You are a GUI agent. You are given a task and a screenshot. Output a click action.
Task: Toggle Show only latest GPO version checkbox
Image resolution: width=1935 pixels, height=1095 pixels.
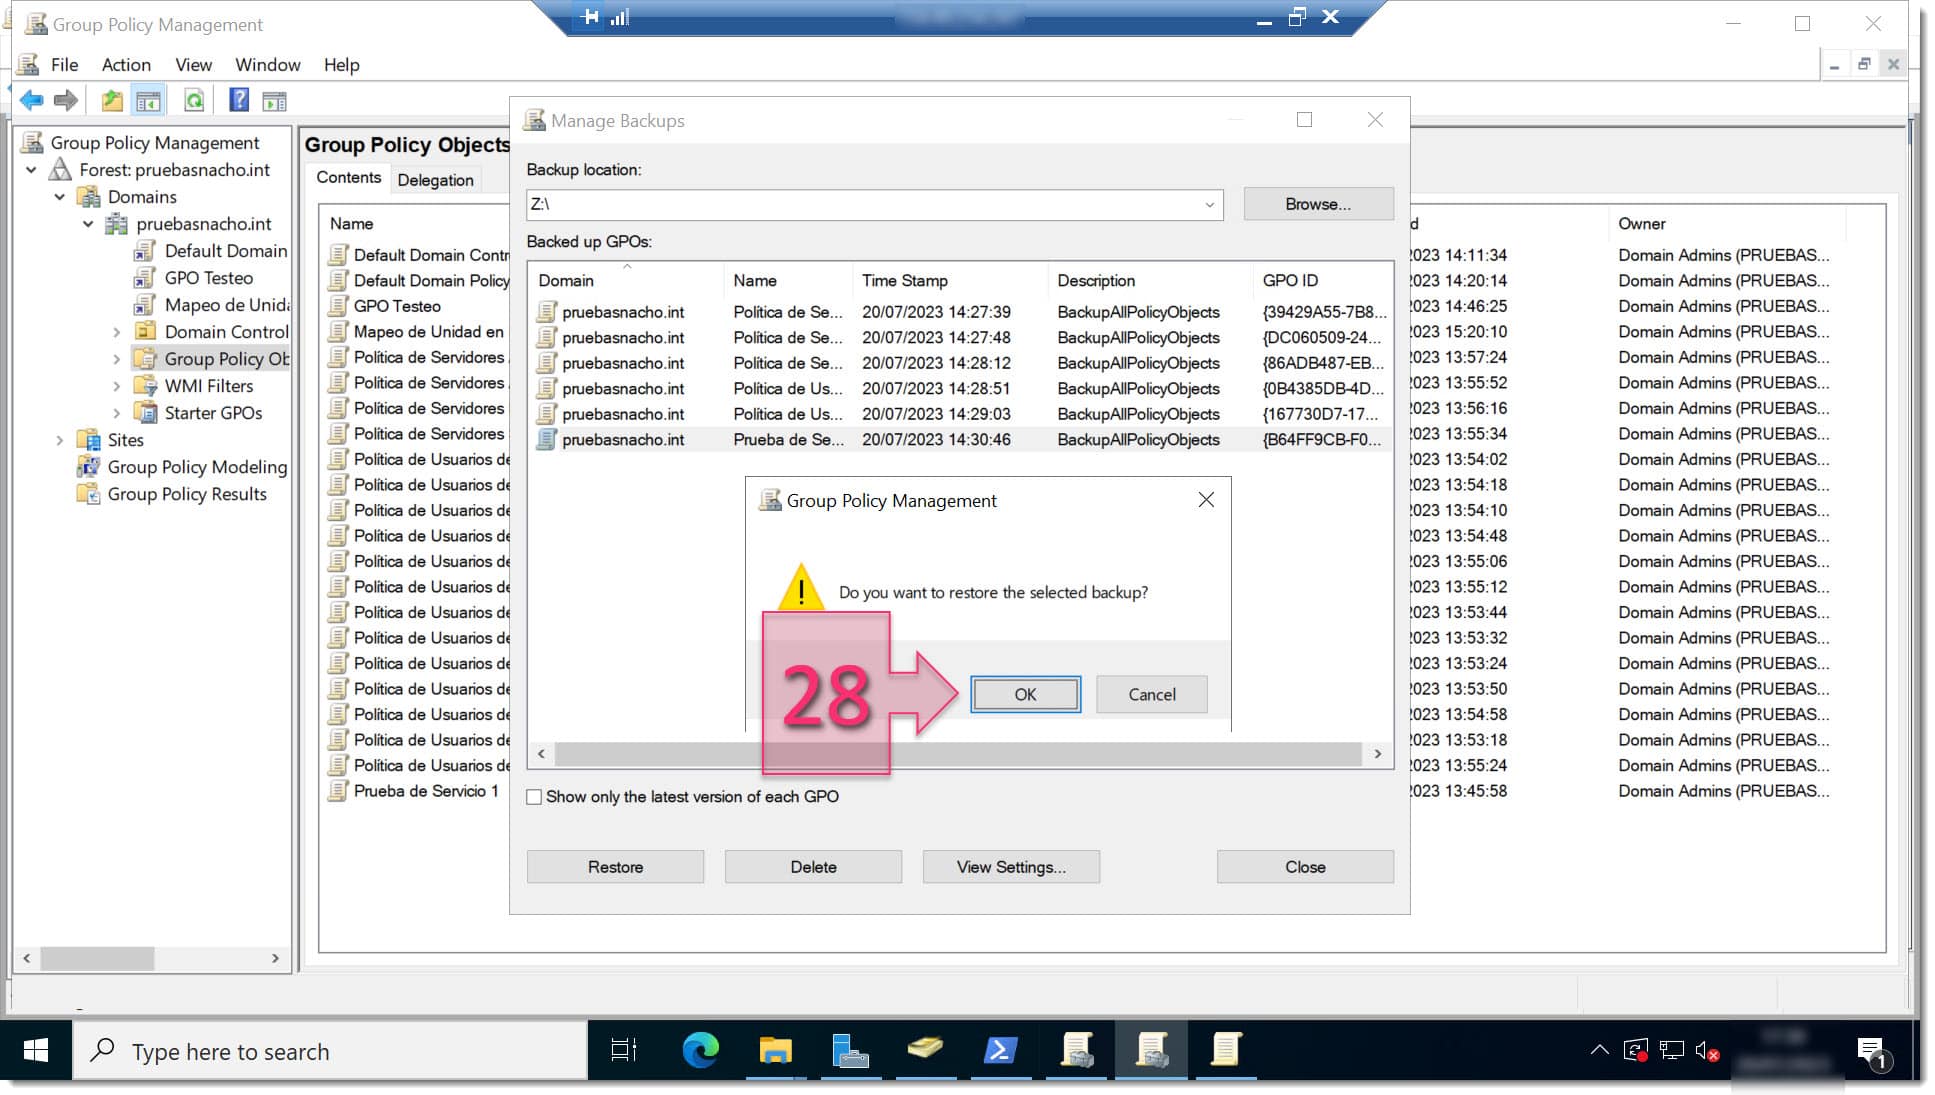coord(534,796)
